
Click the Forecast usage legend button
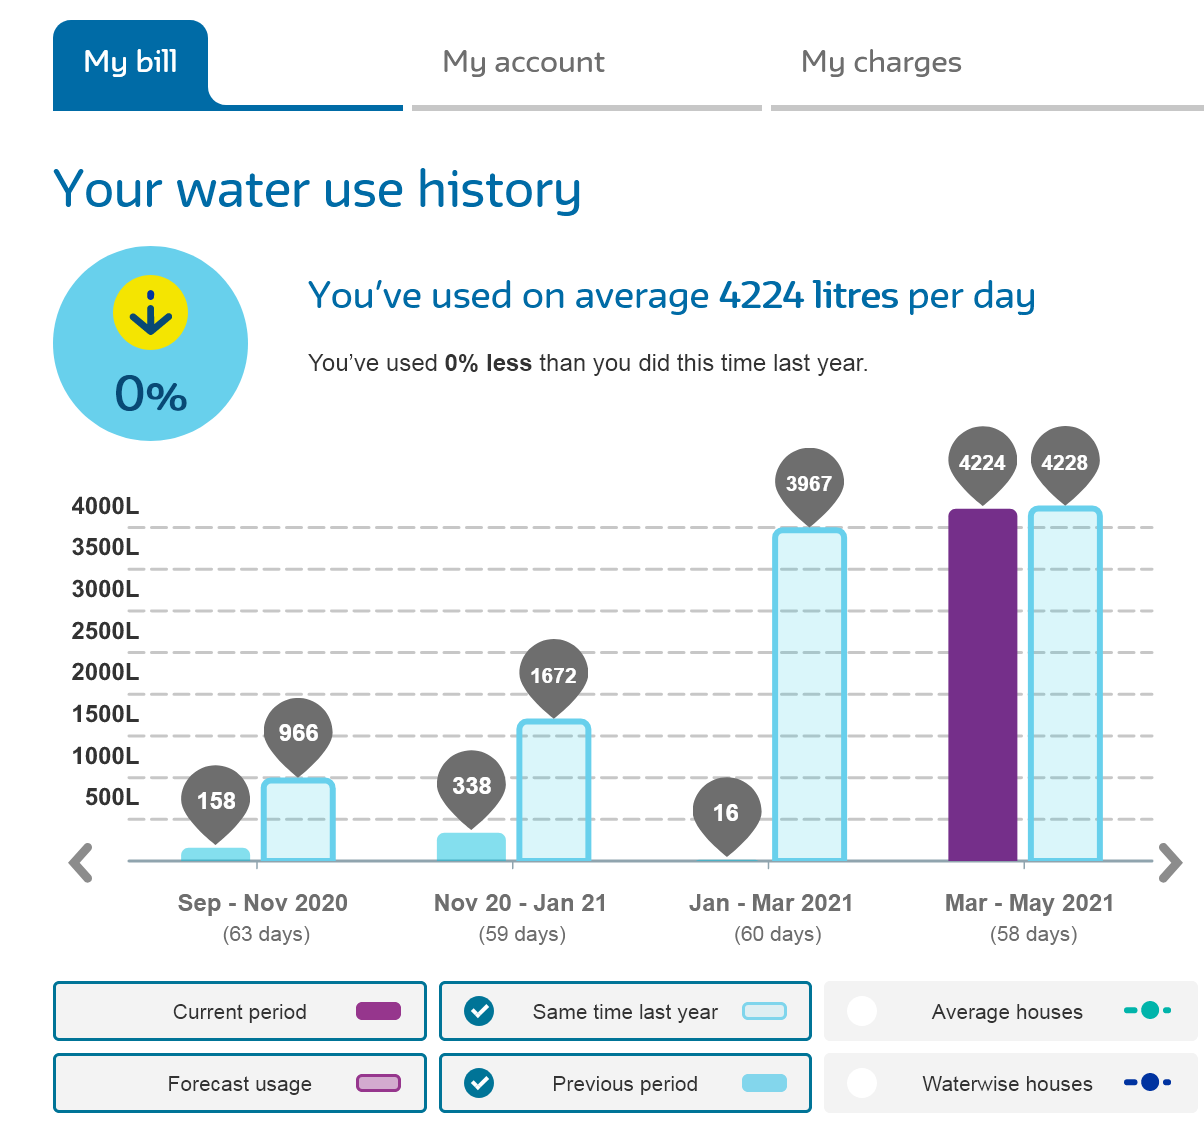point(240,1083)
